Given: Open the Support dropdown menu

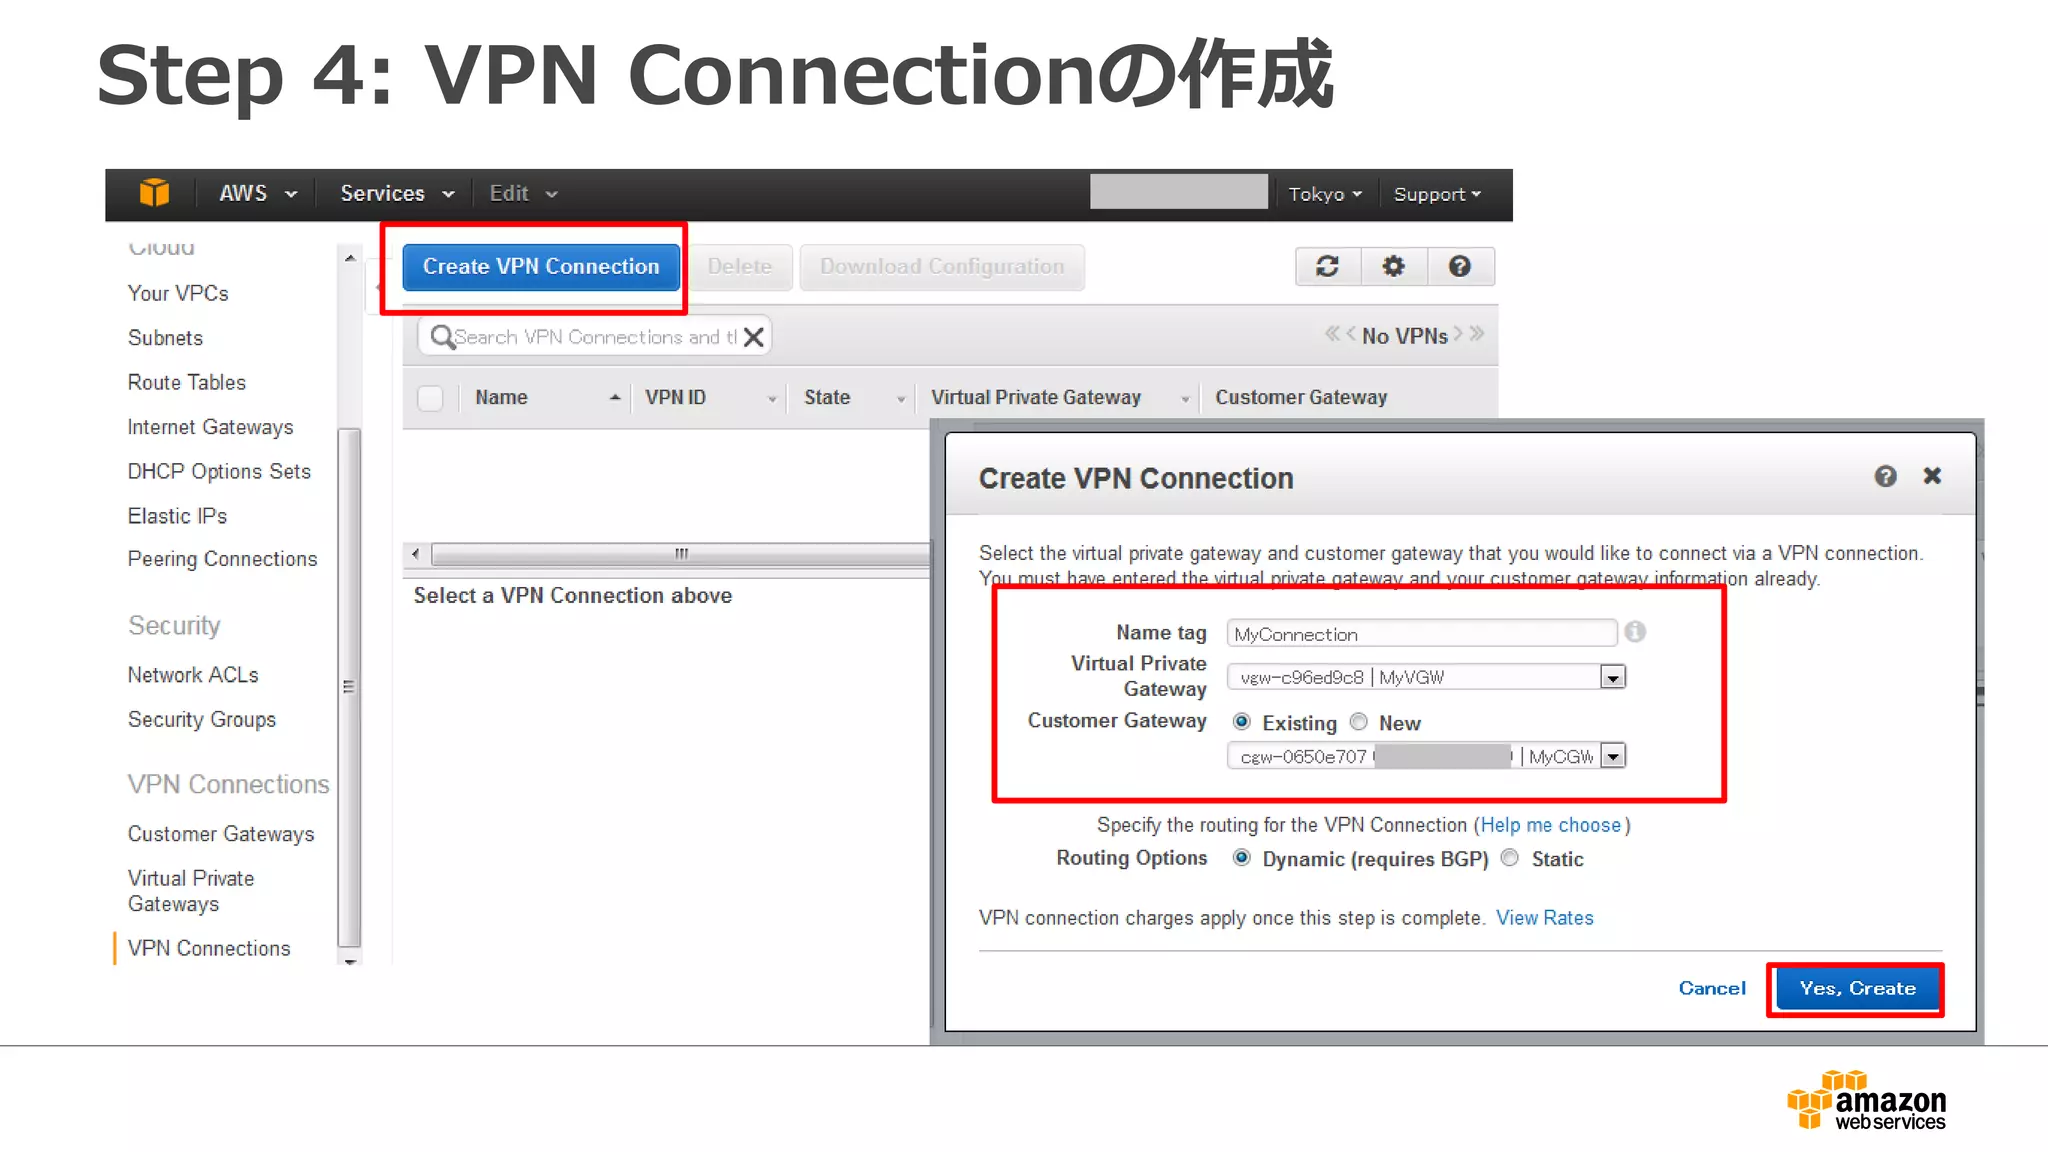Looking at the screenshot, I should point(1437,194).
